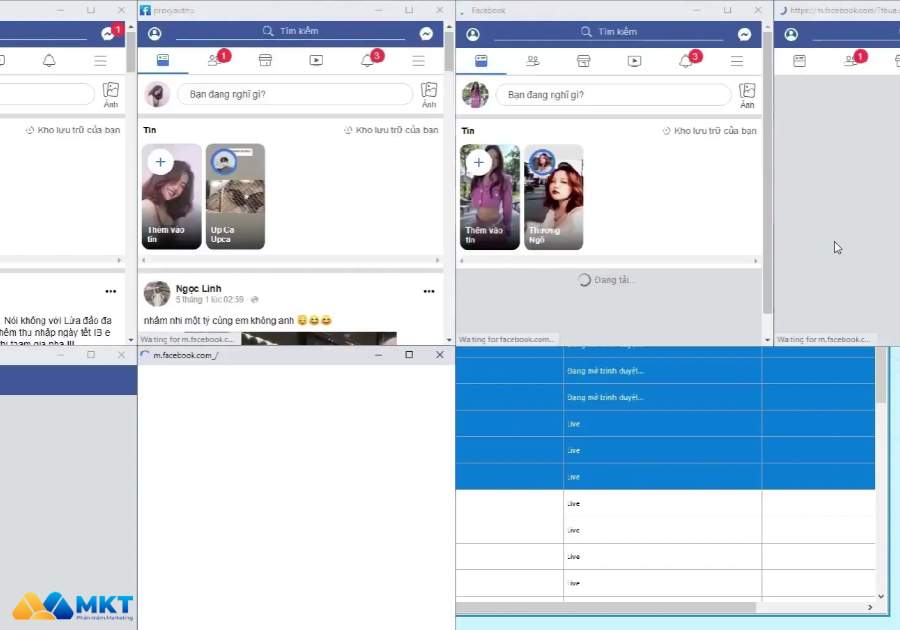Open profile icon in the proxyauth window
This screenshot has width=900, height=630.
point(154,34)
